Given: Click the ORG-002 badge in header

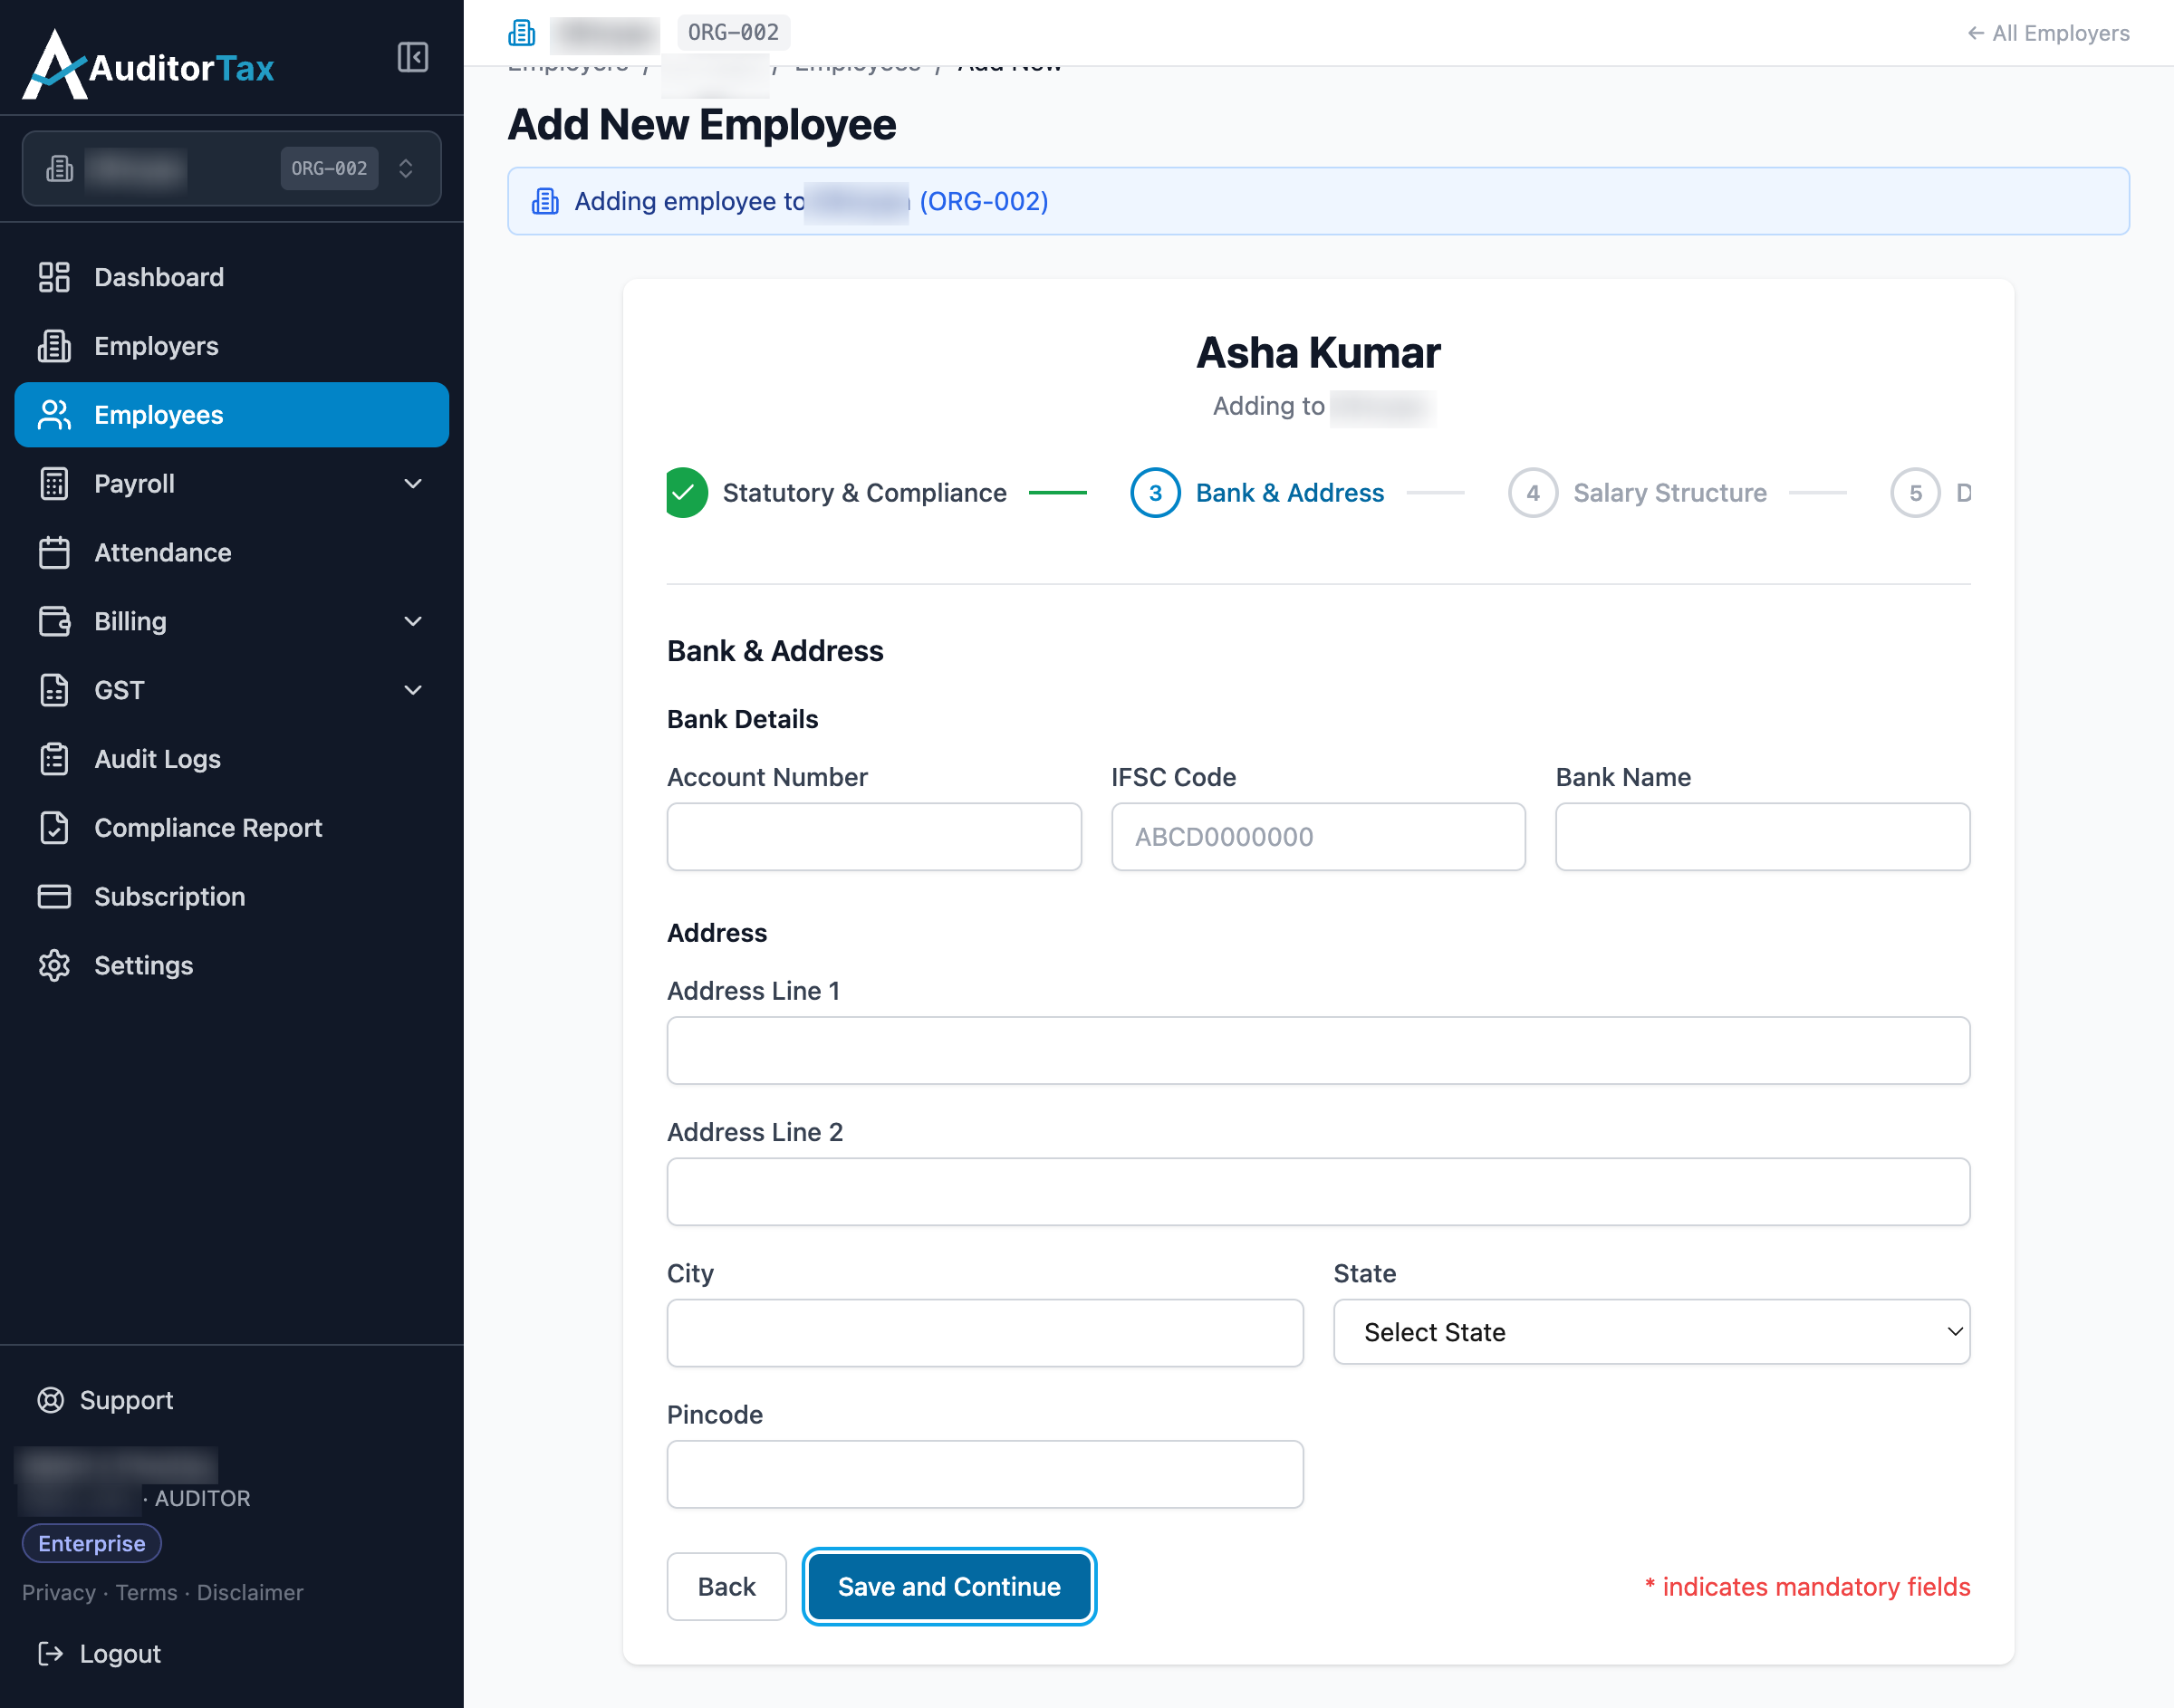Looking at the screenshot, I should coord(733,33).
